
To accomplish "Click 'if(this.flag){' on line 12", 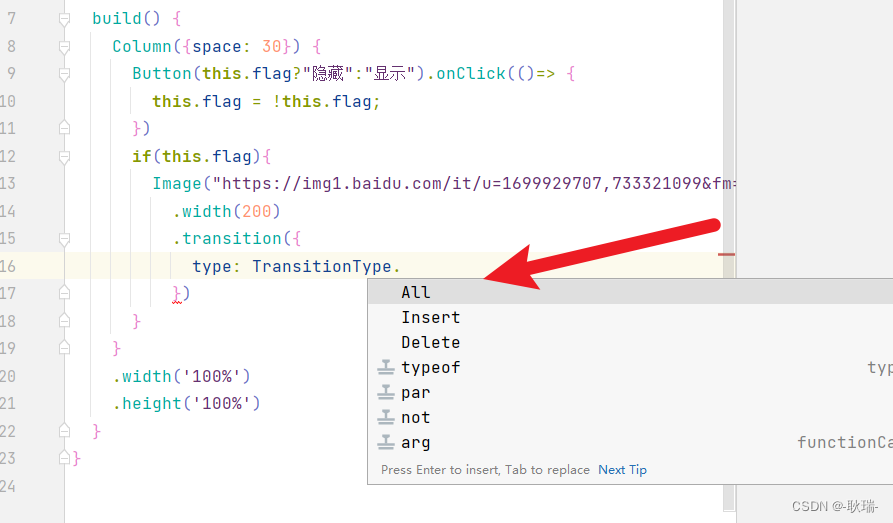I will (x=202, y=156).
